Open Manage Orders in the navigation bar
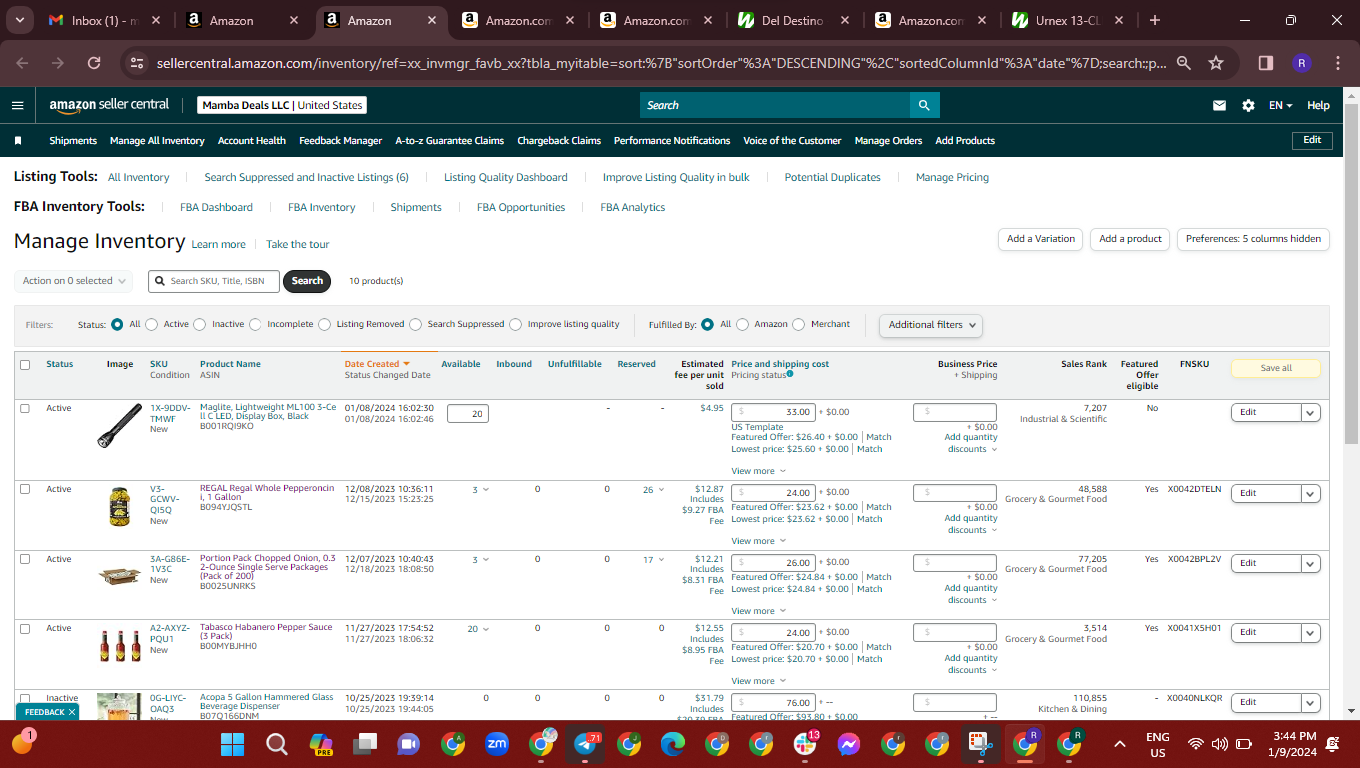This screenshot has width=1360, height=768. pos(888,141)
